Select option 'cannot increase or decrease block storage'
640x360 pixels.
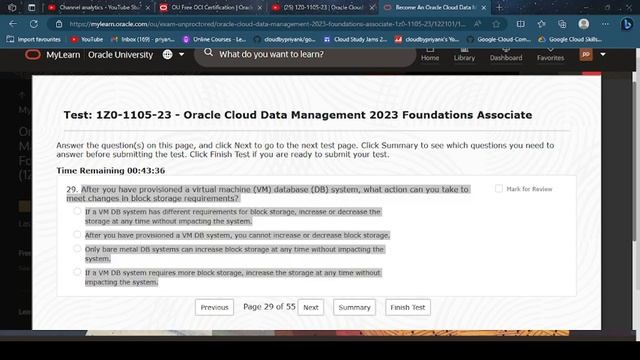[77, 234]
